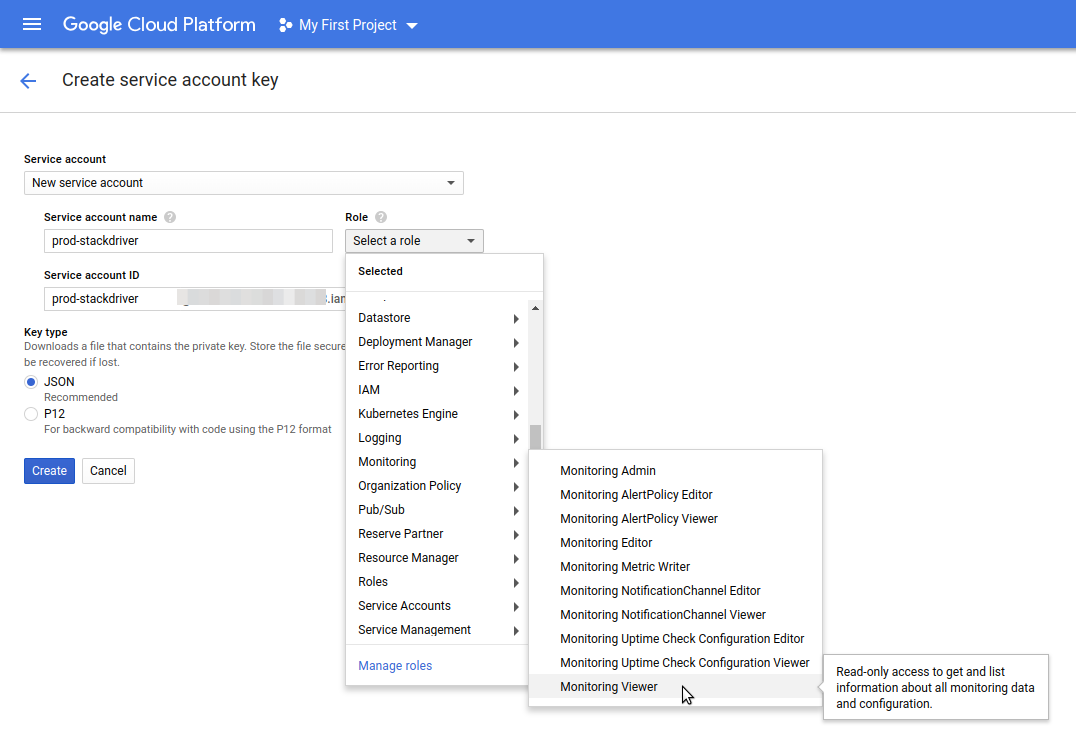Open the hamburger navigation menu
This screenshot has height=743, width=1076.
[32, 24]
